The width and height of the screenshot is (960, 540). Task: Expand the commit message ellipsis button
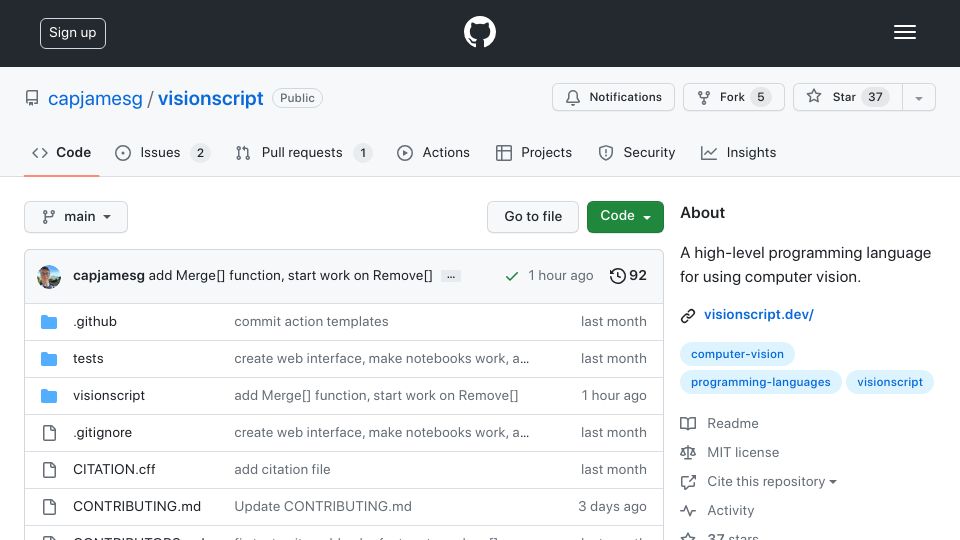coord(451,276)
